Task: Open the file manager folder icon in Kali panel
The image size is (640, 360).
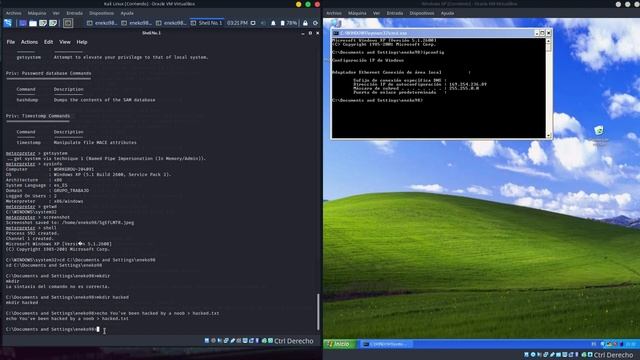Action: [x=33, y=23]
